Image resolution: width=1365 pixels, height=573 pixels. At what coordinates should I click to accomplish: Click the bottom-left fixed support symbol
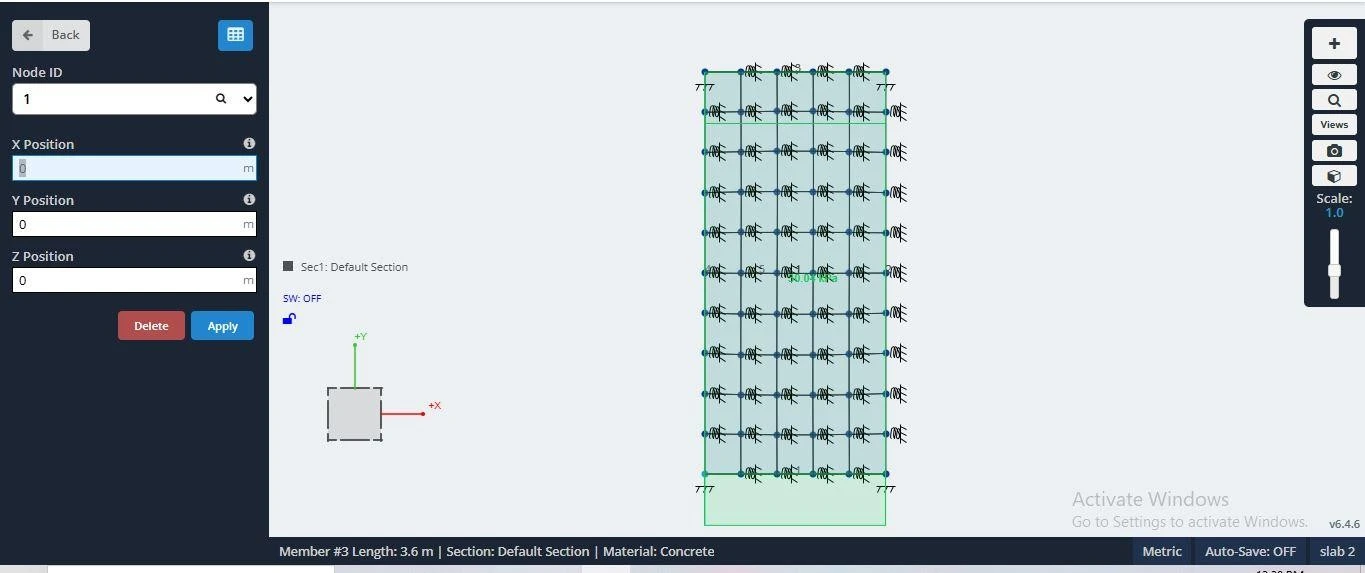coord(705,489)
